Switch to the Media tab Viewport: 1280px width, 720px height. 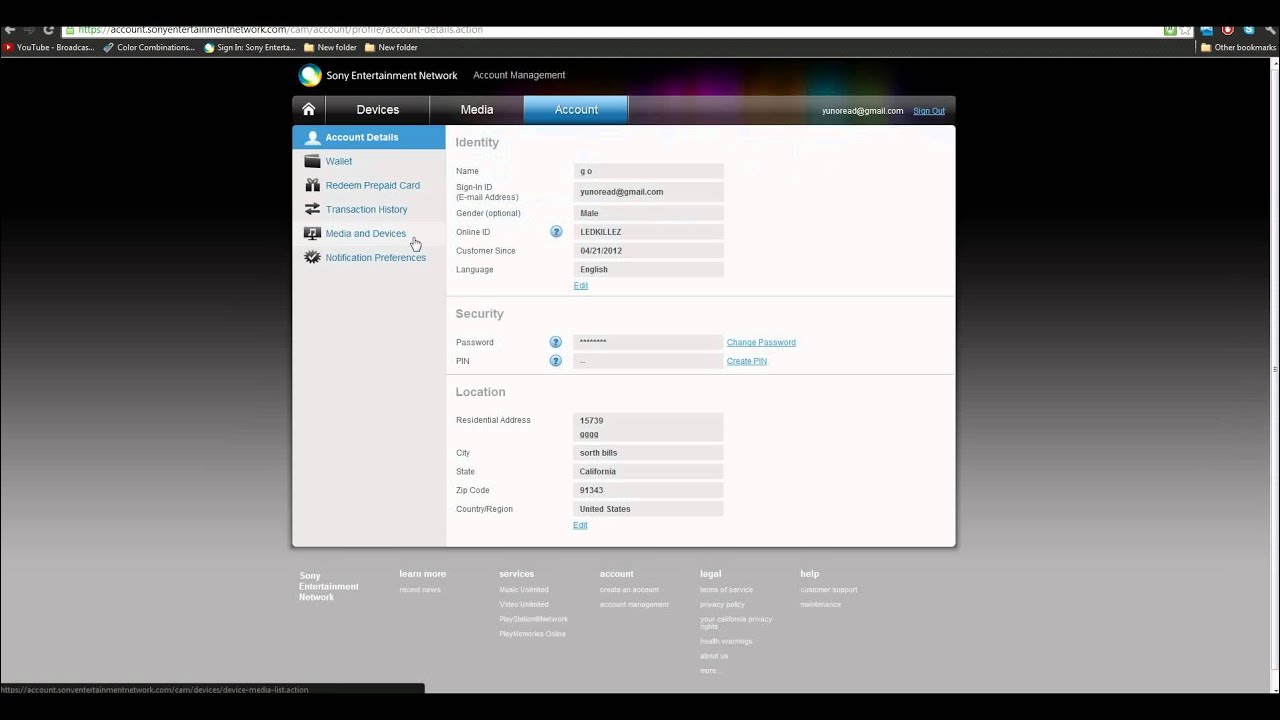[477, 110]
